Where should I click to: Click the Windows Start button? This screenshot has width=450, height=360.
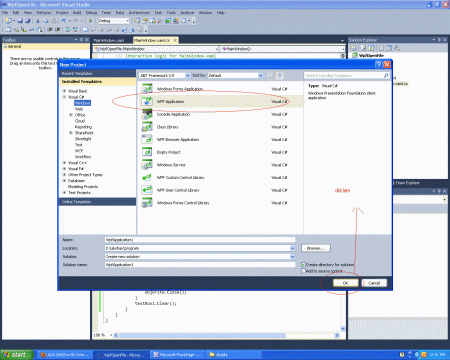[17, 355]
